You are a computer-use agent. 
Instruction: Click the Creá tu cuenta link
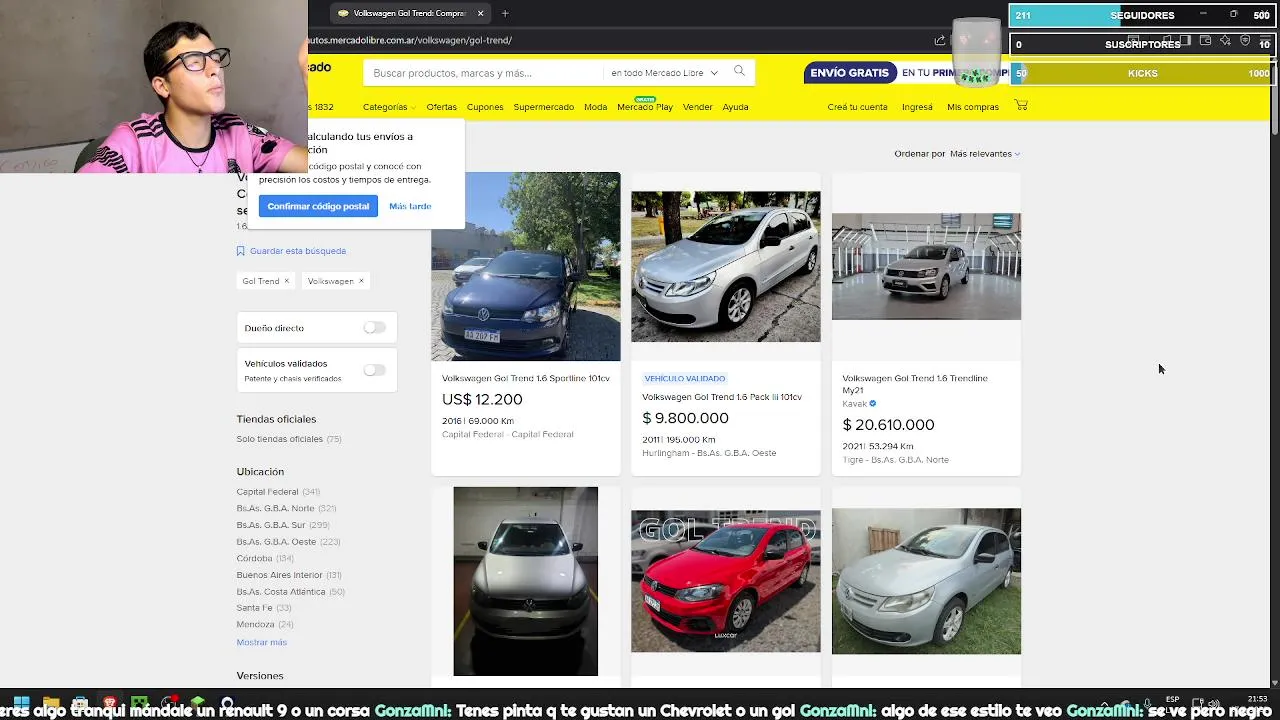pyautogui.click(x=857, y=107)
